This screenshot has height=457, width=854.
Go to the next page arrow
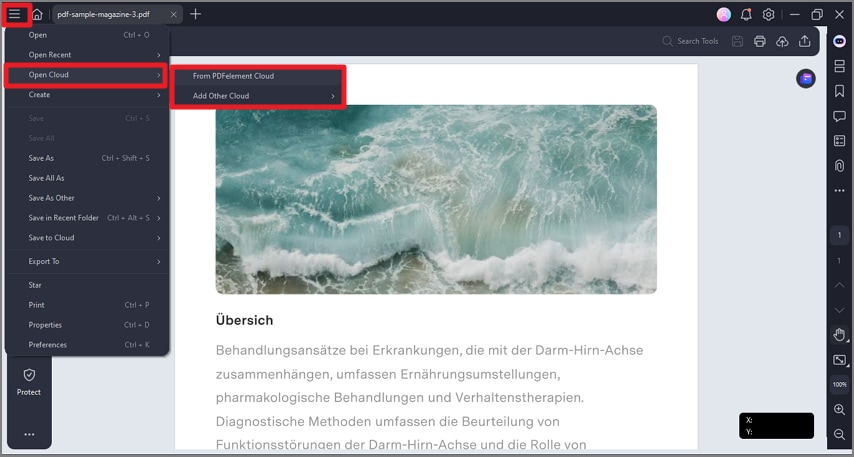click(x=839, y=310)
